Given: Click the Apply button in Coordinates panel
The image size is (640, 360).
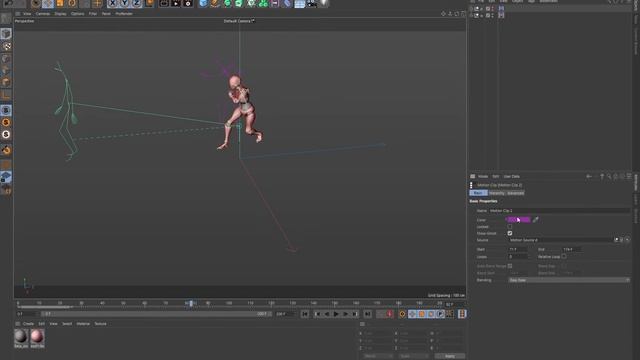Looking at the screenshot, I should click(x=450, y=356).
